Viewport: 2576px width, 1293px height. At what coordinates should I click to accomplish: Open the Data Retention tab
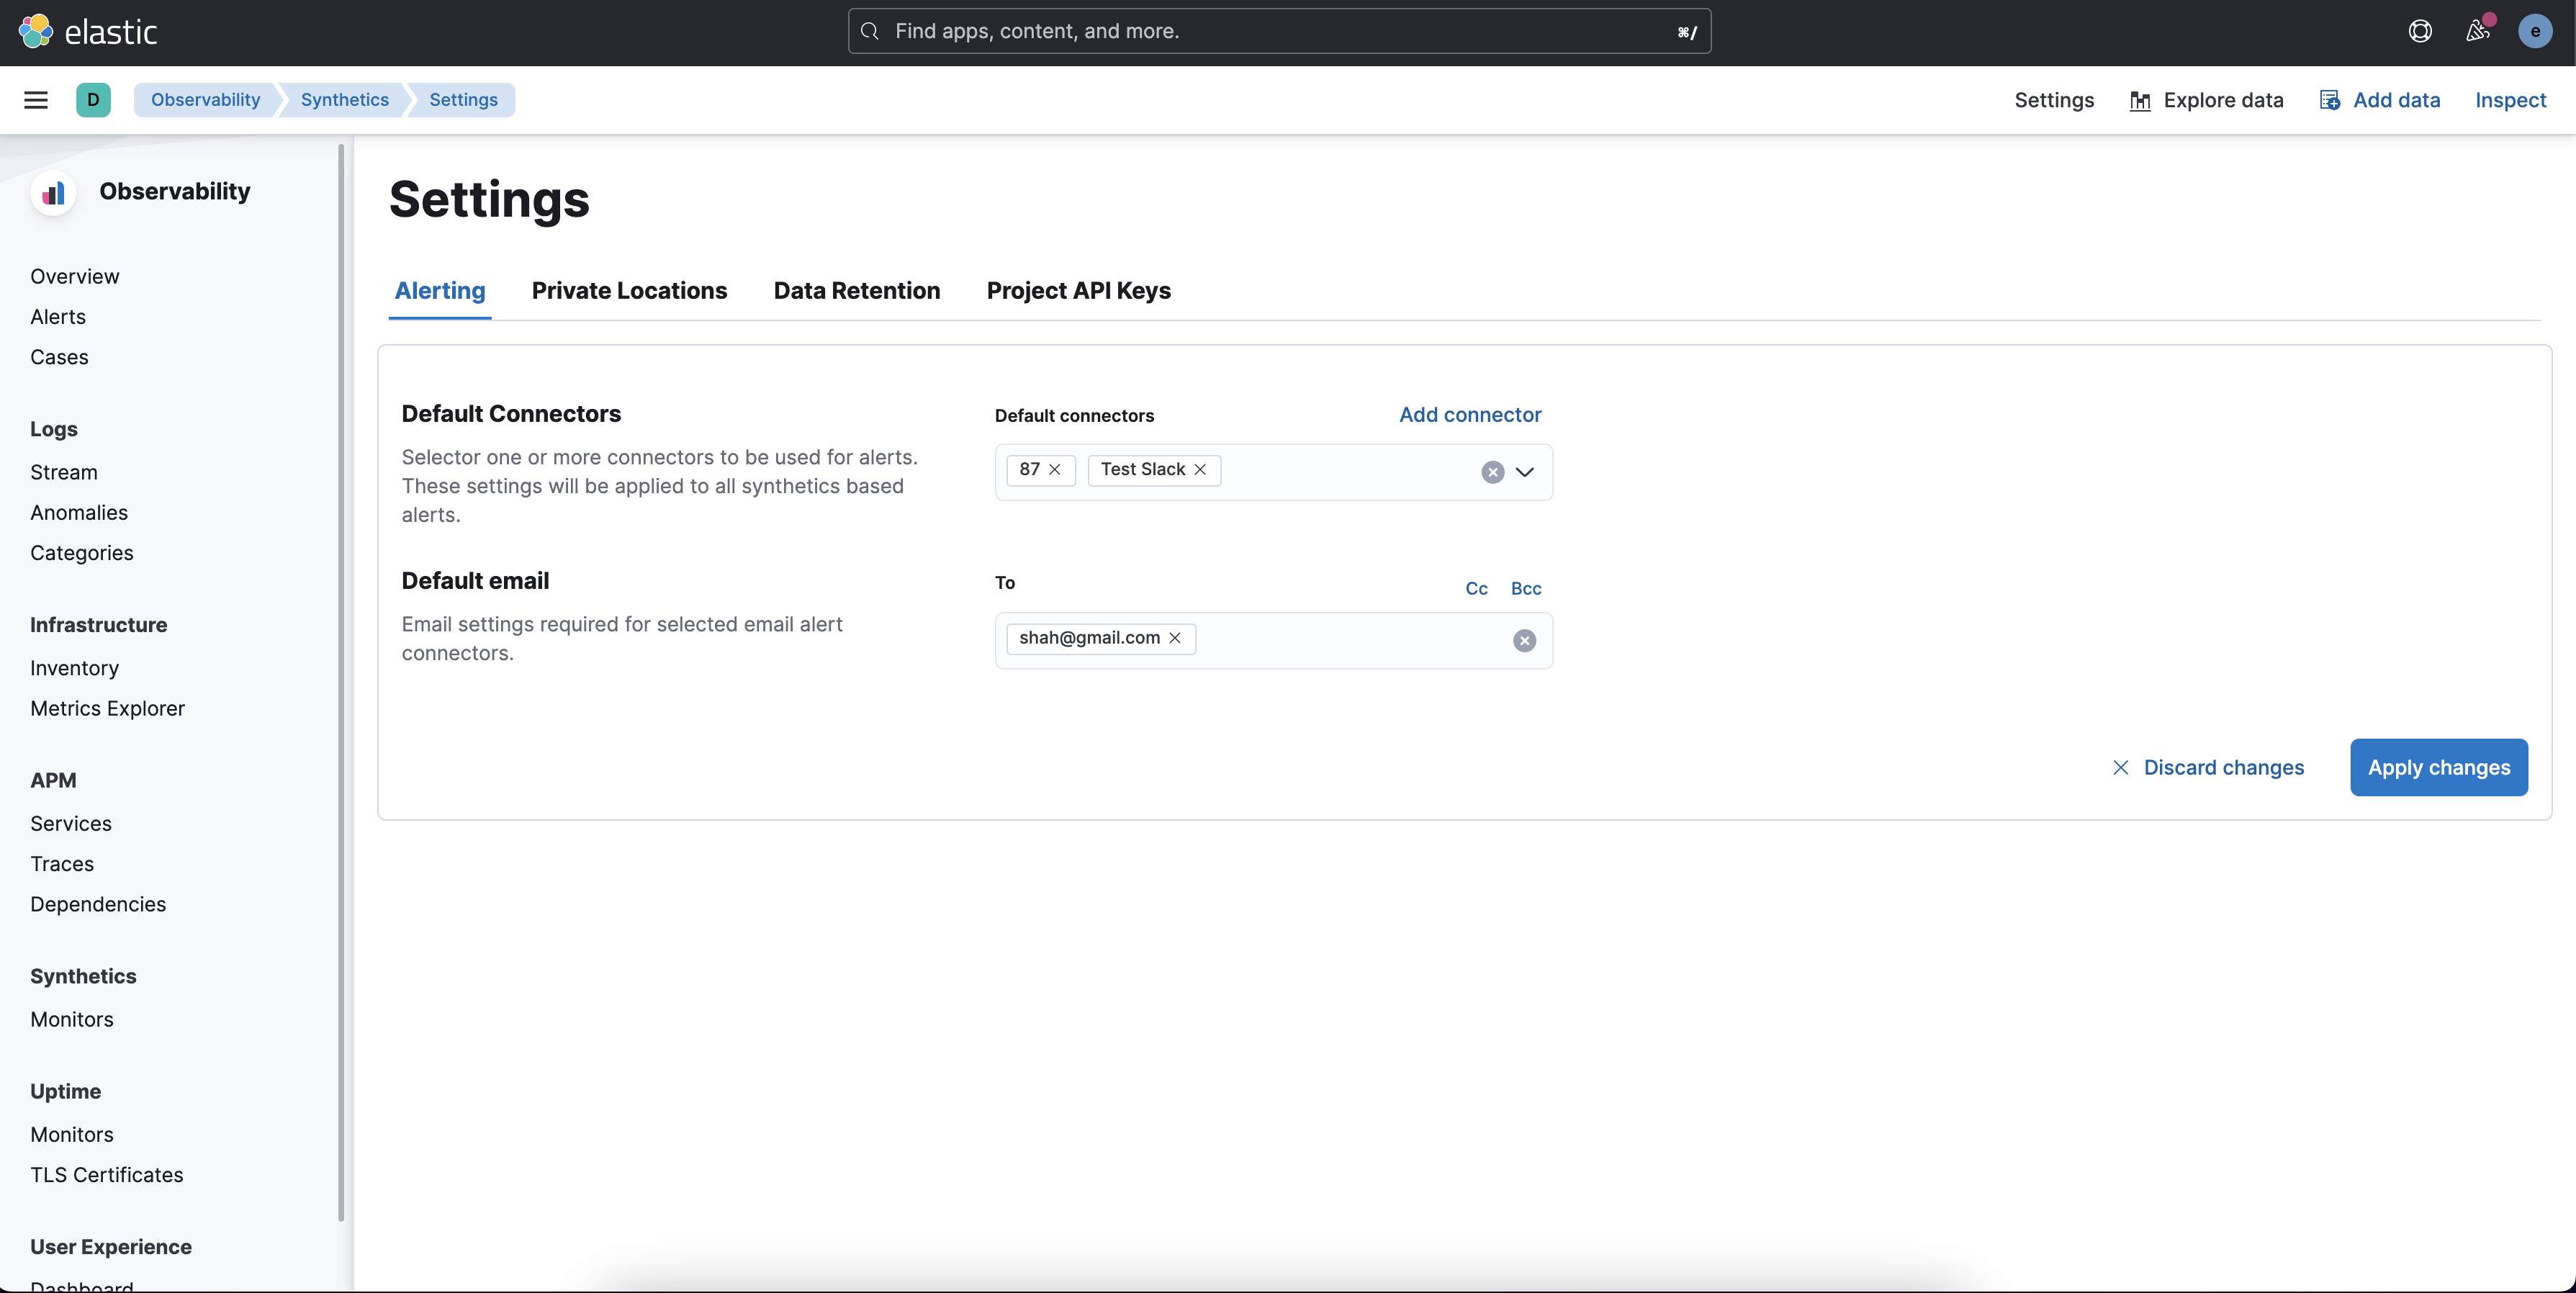pyautogui.click(x=856, y=291)
